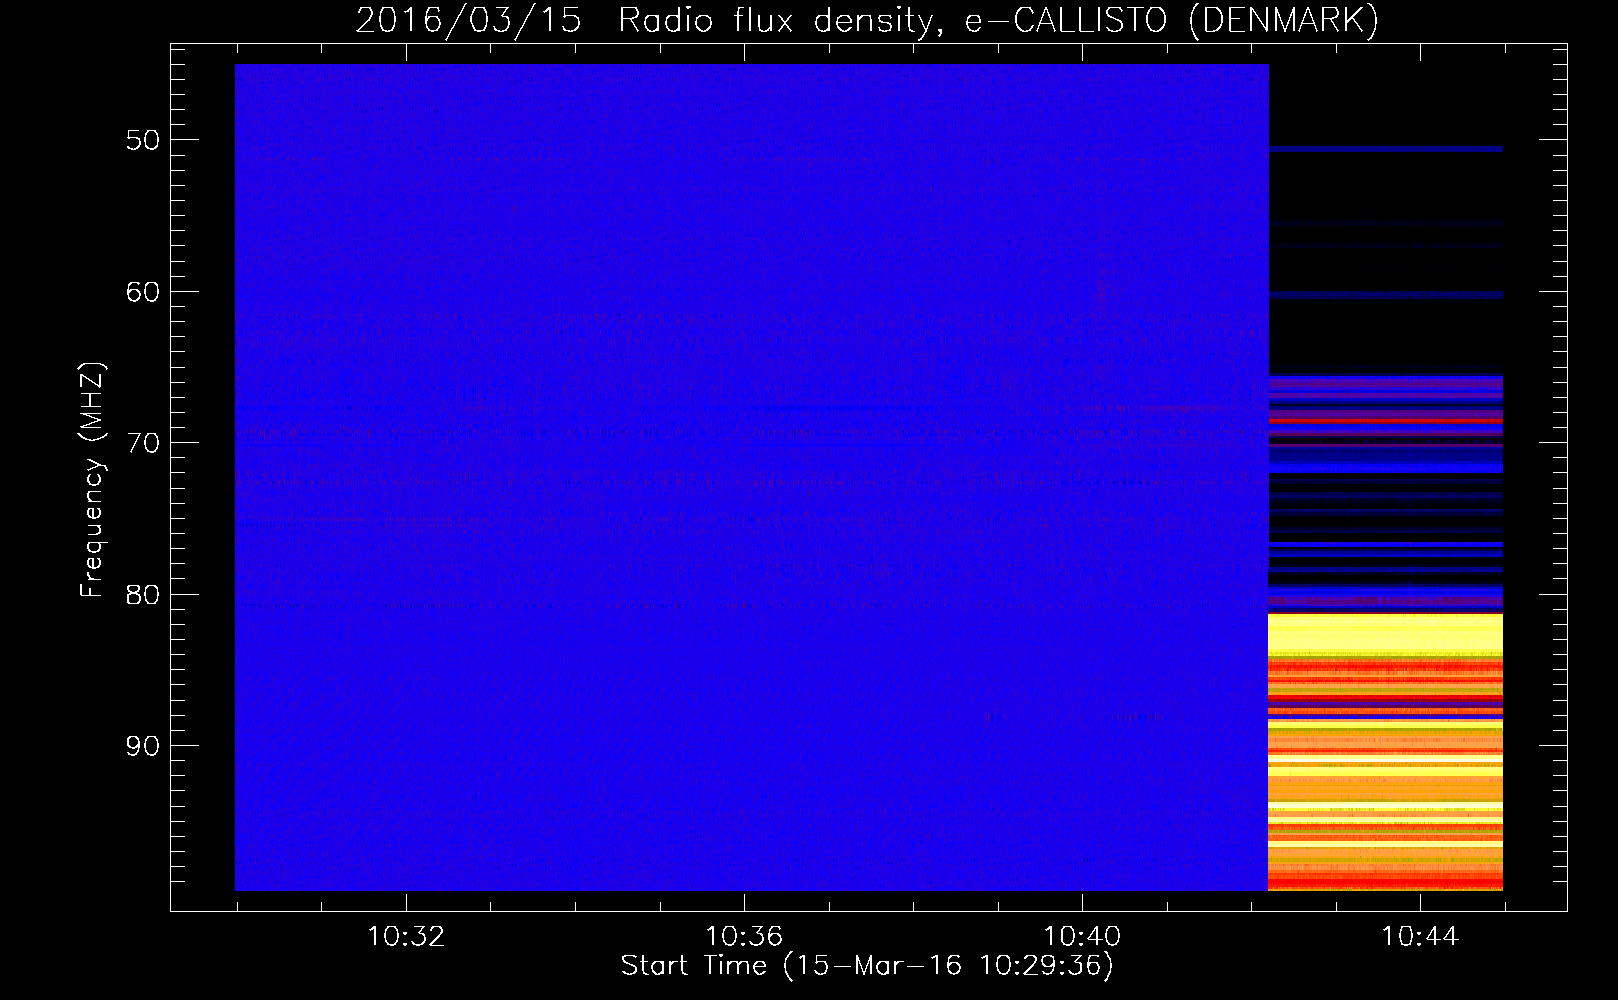Click the 'Start Time (15-Mar-16 10:29:36)' axis label
Image resolution: width=1618 pixels, height=1000 pixels.
pos(867,966)
